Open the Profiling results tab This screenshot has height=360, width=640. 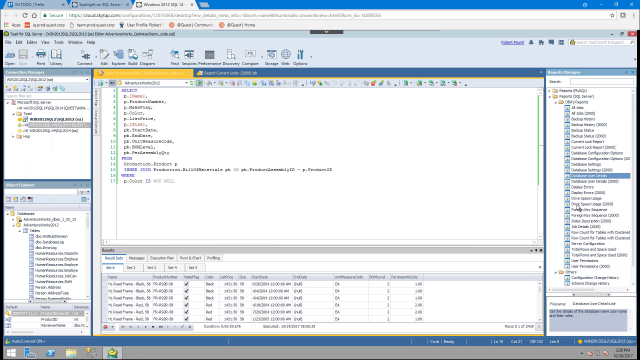point(213,258)
